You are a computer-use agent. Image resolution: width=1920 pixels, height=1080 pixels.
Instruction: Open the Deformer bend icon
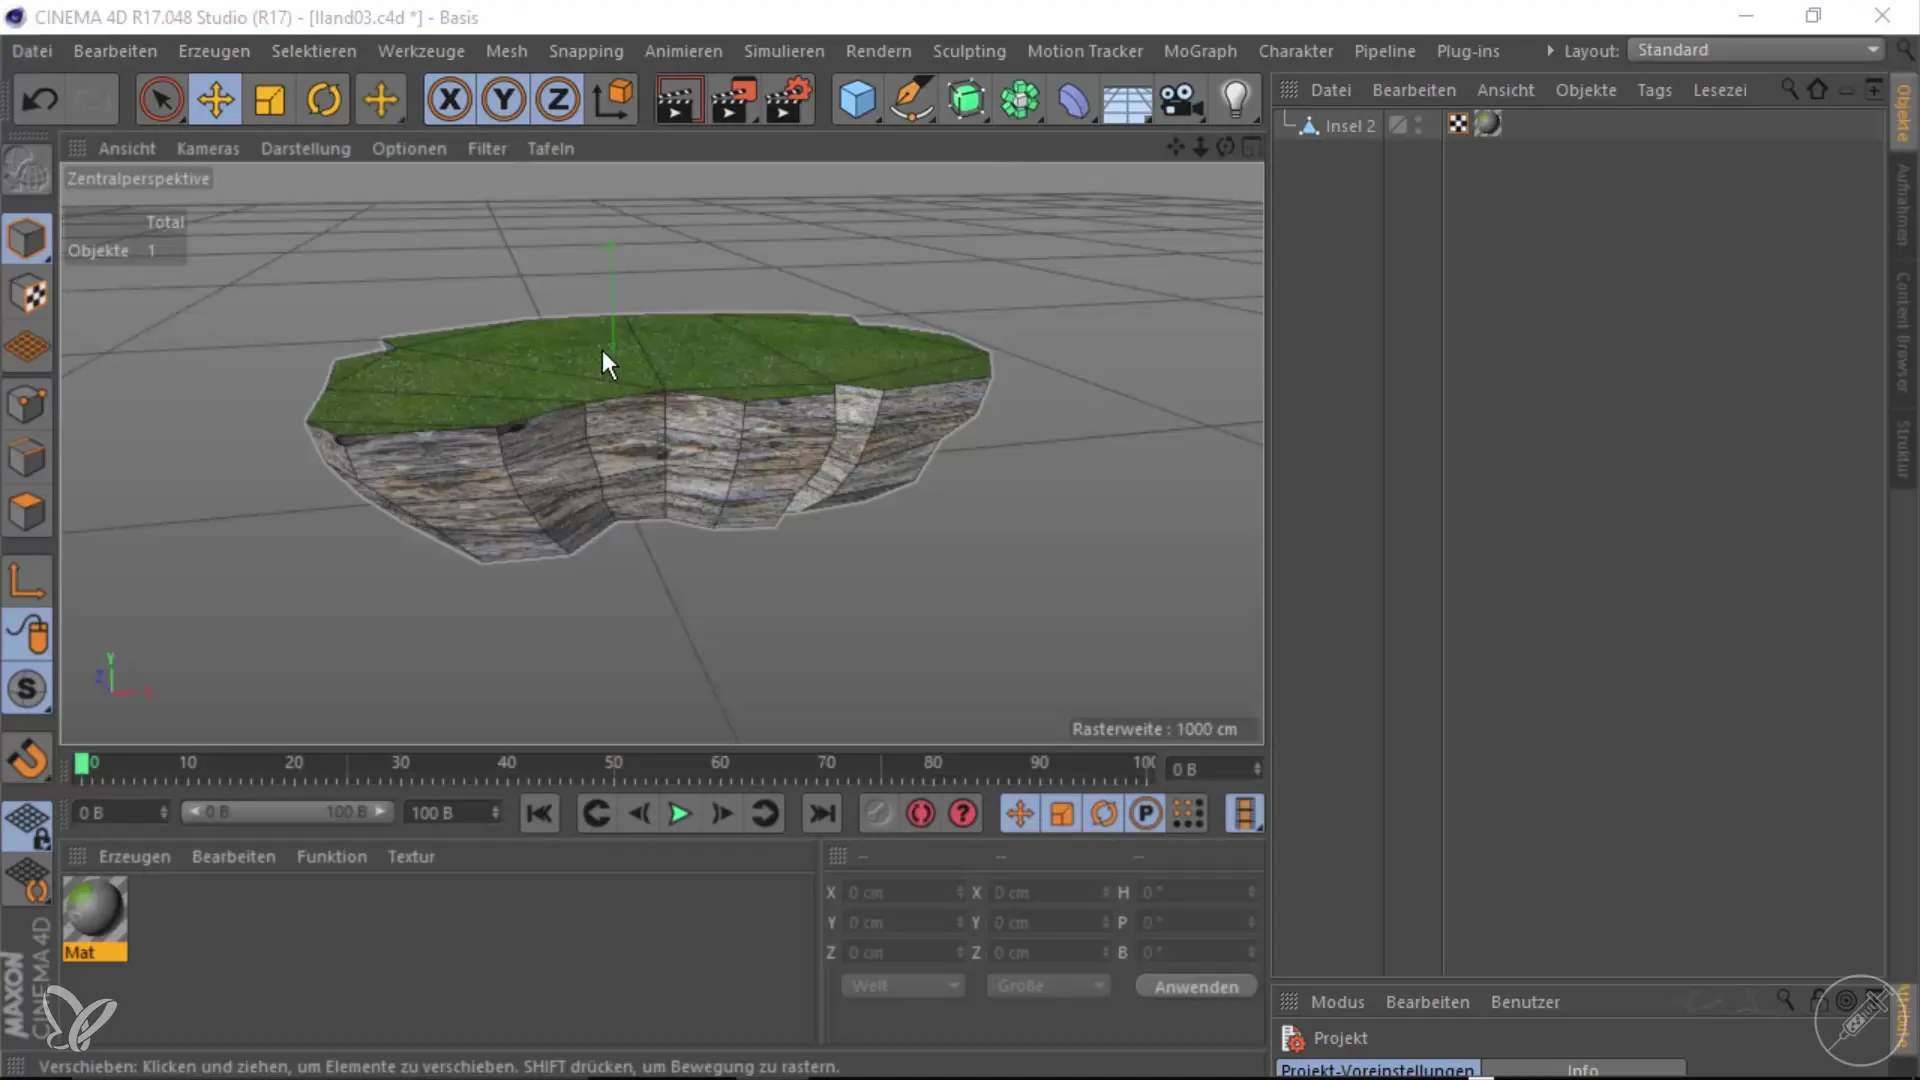pos(1073,100)
